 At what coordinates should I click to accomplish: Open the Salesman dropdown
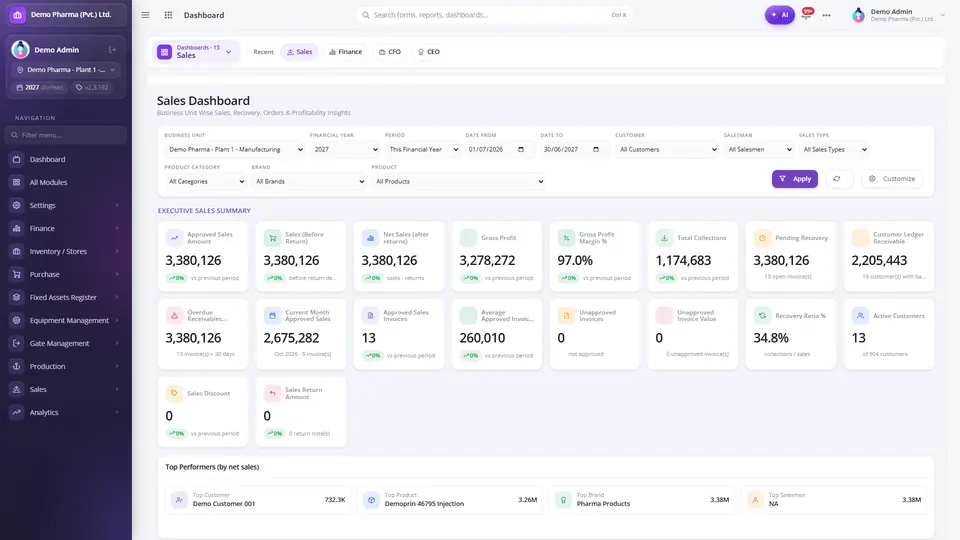coord(759,149)
